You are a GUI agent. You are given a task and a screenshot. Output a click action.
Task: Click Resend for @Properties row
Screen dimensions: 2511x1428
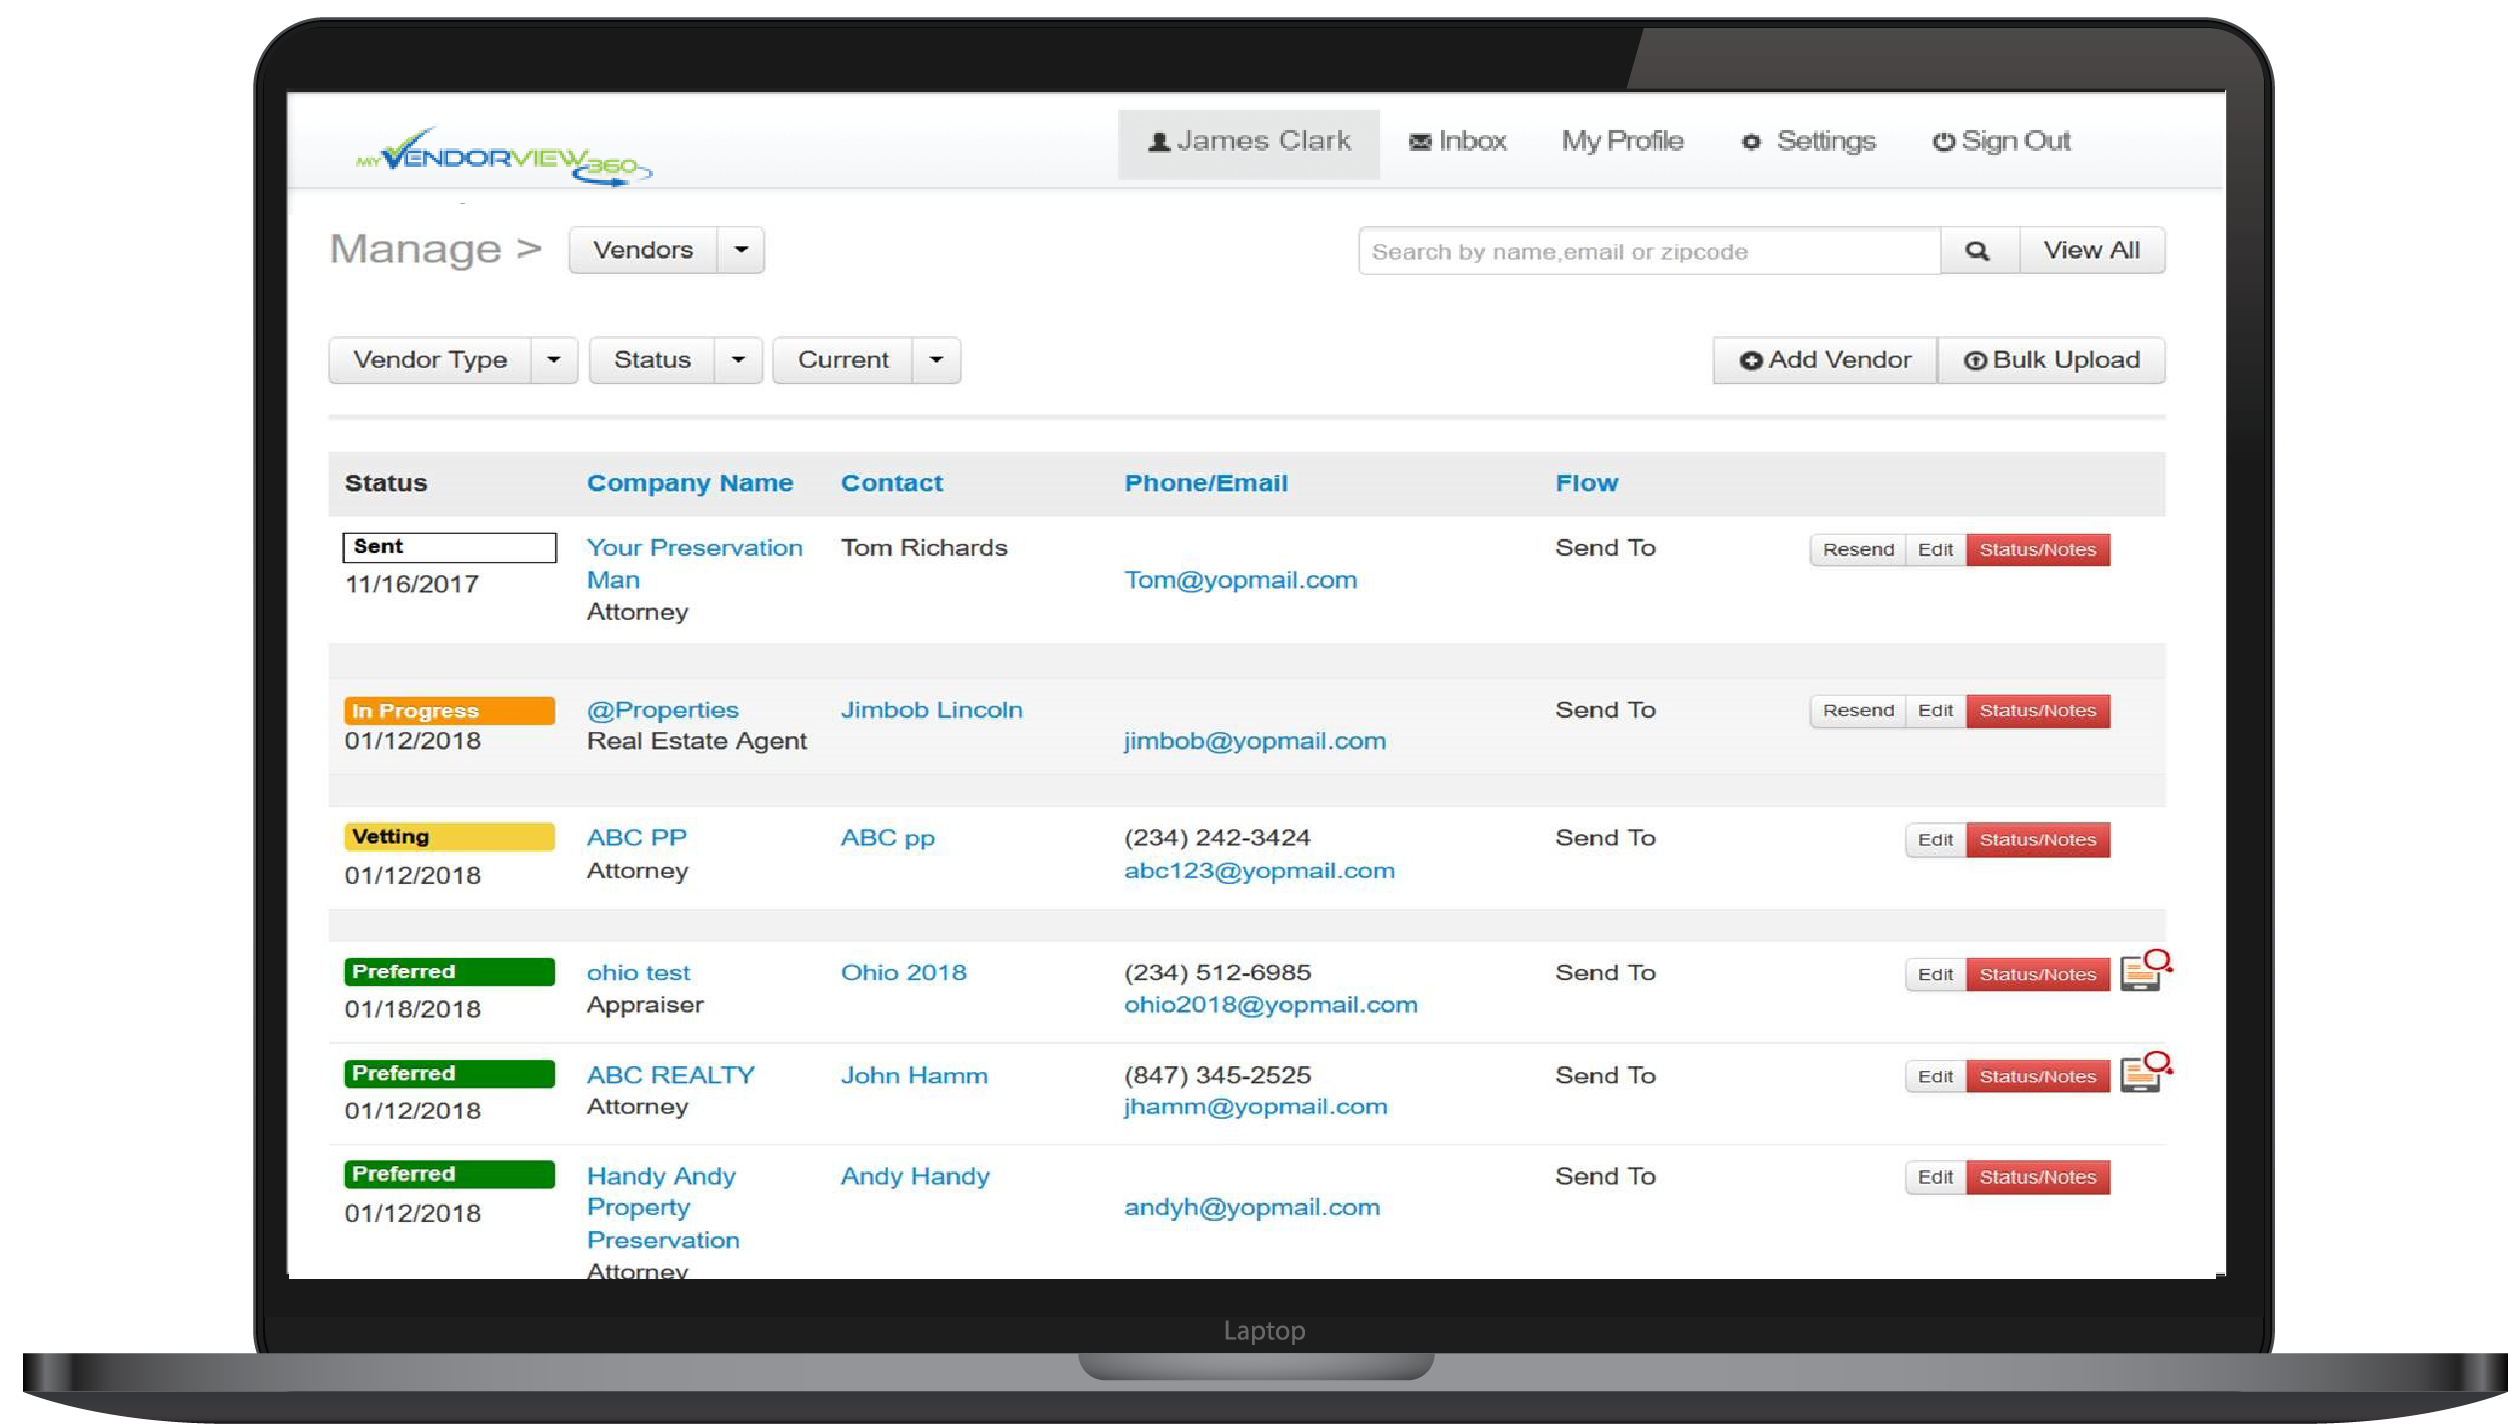pyautogui.click(x=1859, y=711)
